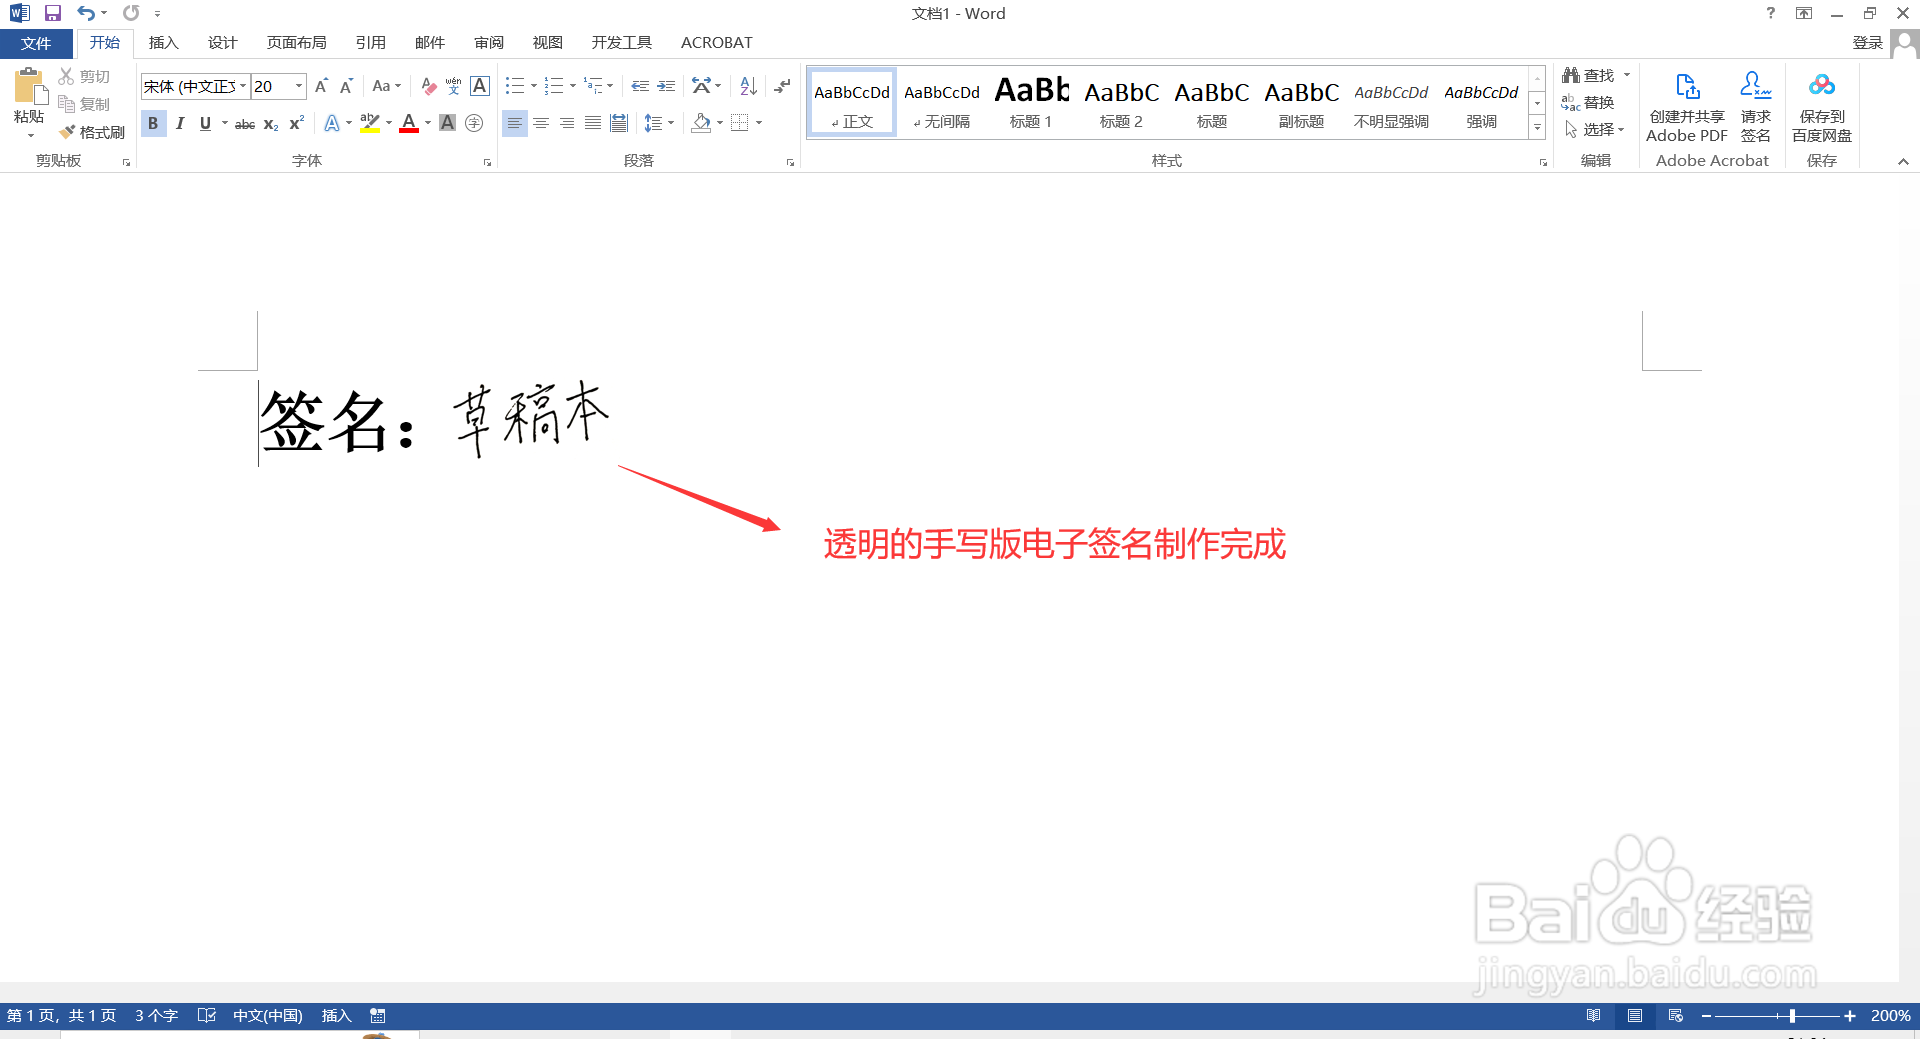Click the 登录 sign-in link
Viewport: 1920px width, 1039px height.
coord(1869,42)
